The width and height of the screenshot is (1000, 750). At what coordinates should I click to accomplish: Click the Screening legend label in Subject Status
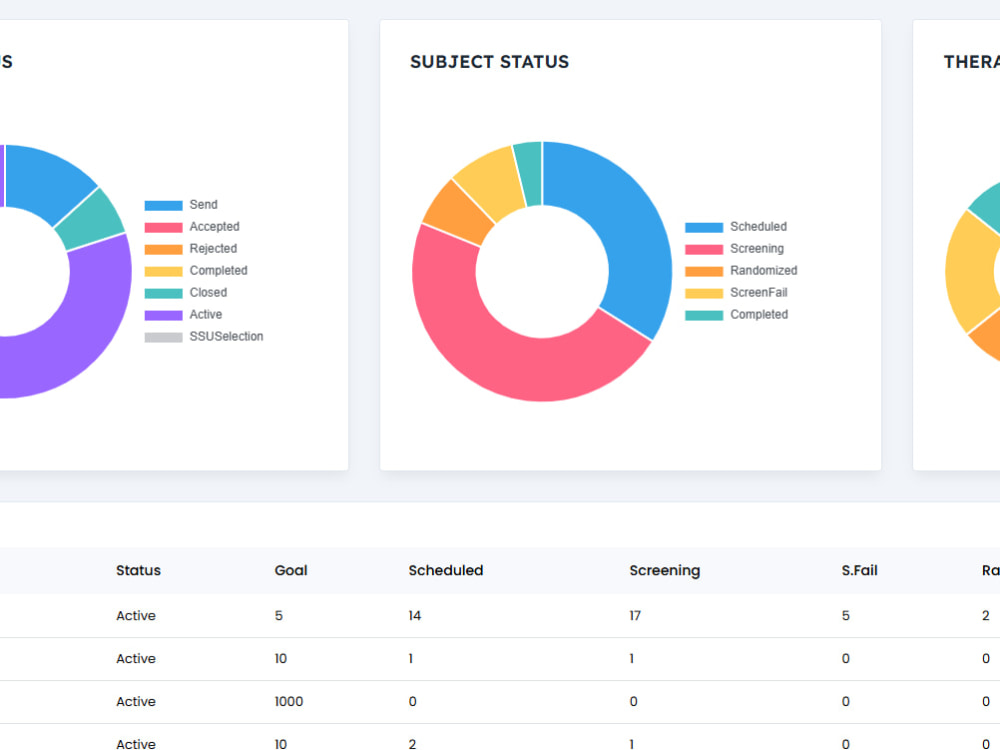click(x=757, y=249)
